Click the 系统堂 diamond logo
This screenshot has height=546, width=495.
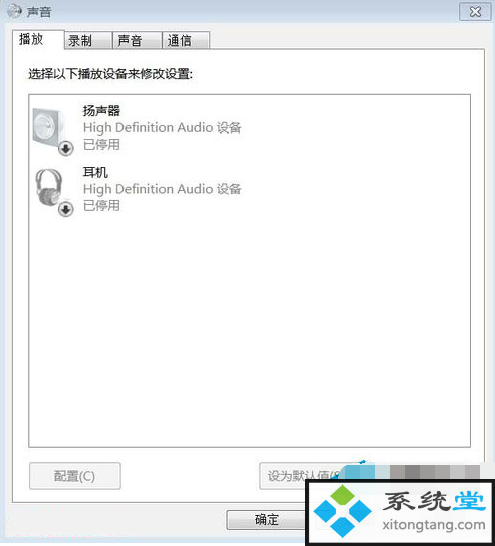343,510
